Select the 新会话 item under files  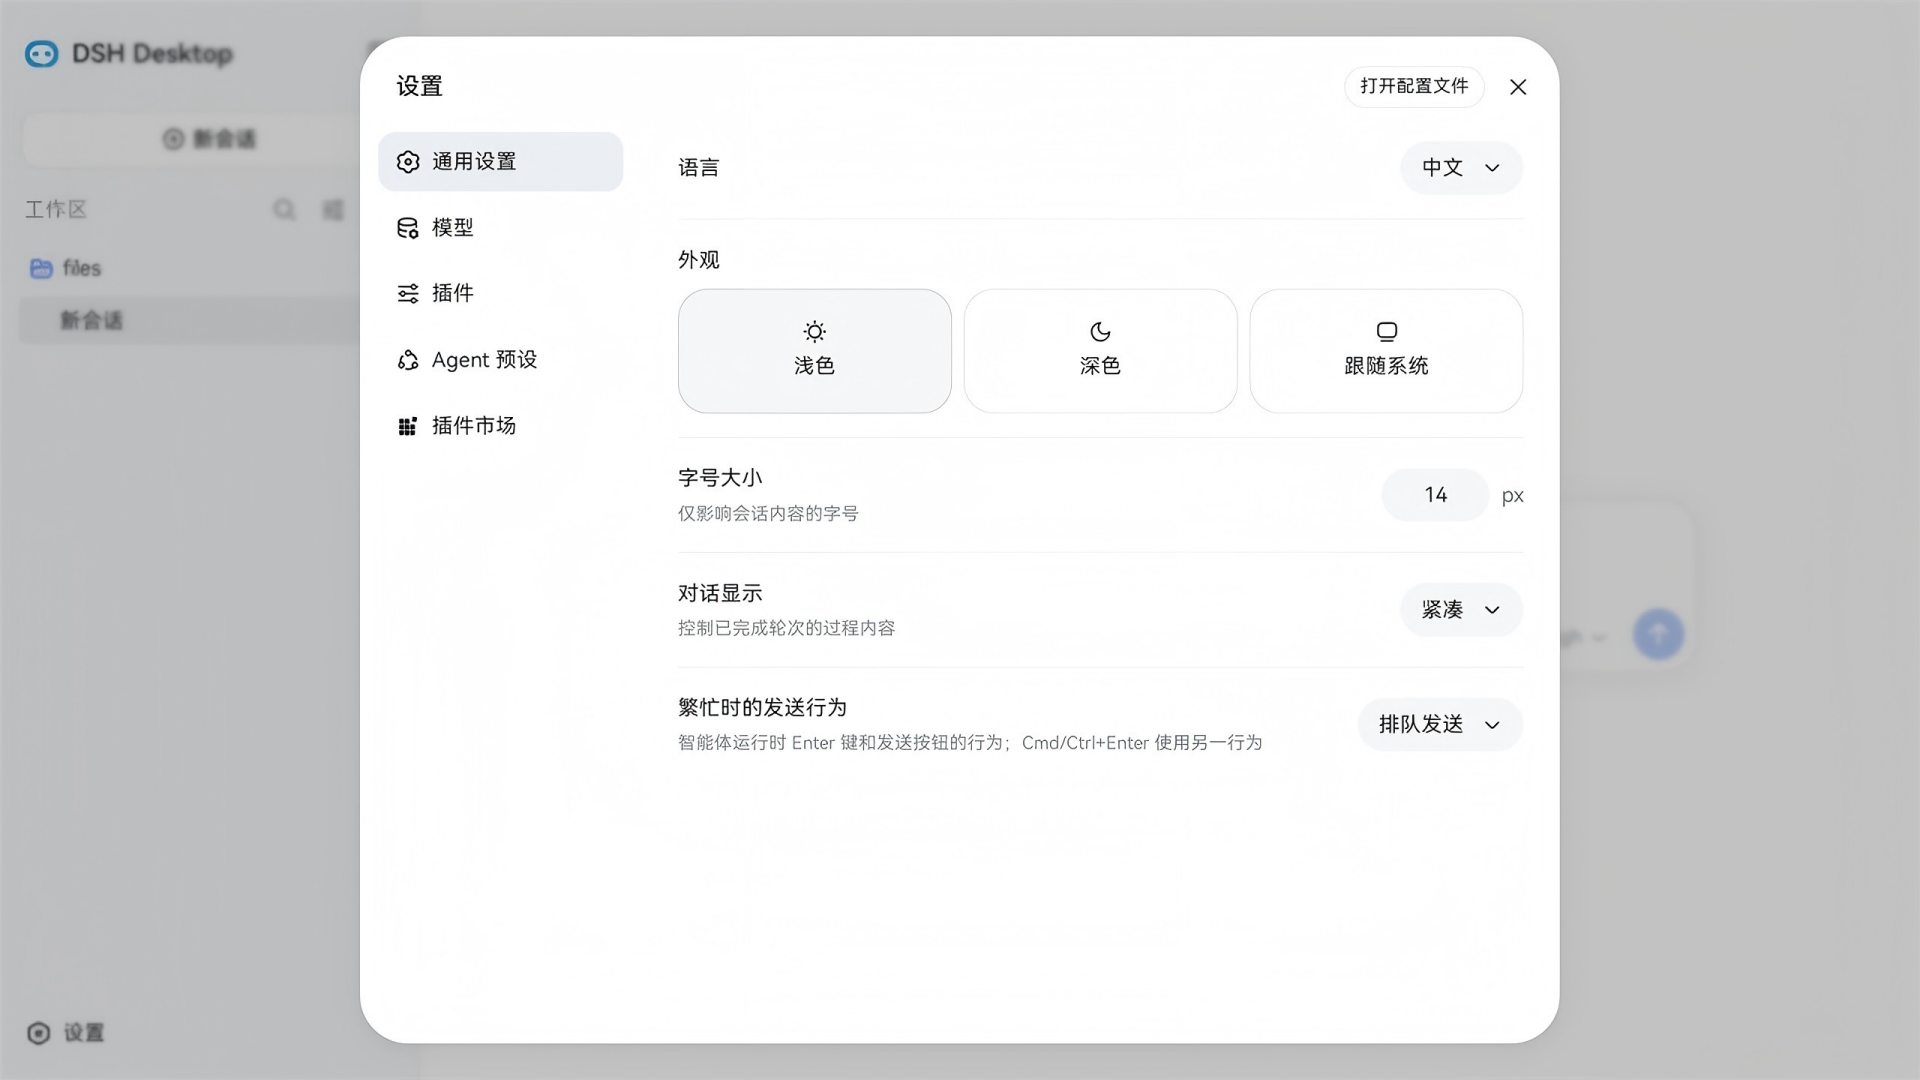(x=190, y=320)
